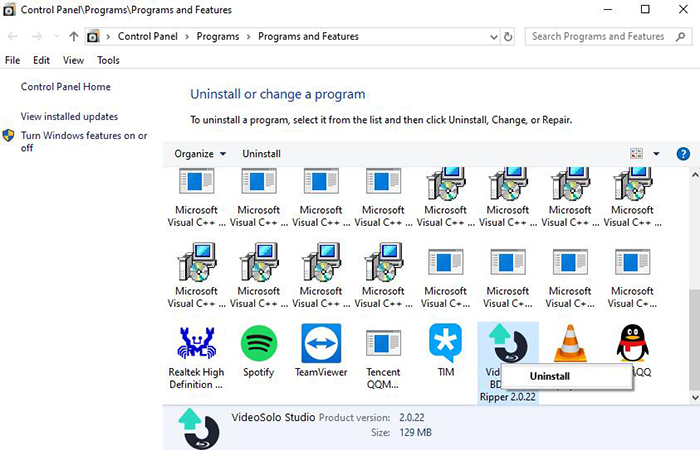Expand the address bar history dropdown
The width and height of the screenshot is (700, 450).
(x=494, y=37)
